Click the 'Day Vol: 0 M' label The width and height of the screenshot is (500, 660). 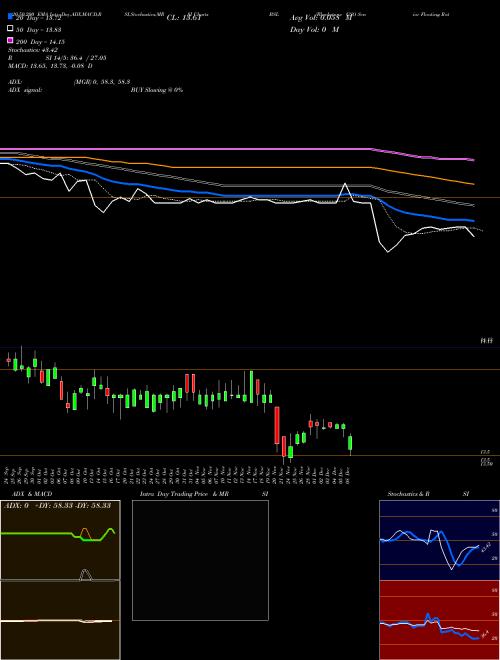point(314,29)
